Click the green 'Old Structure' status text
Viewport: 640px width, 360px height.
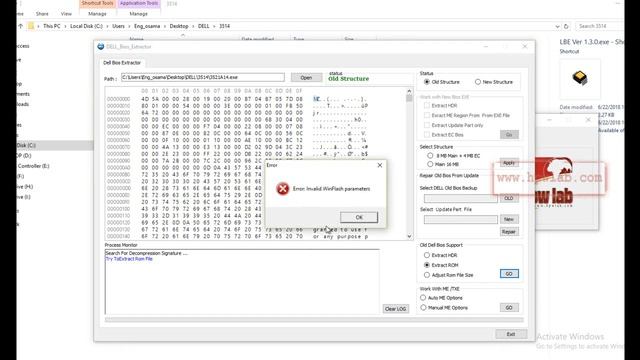(349, 79)
